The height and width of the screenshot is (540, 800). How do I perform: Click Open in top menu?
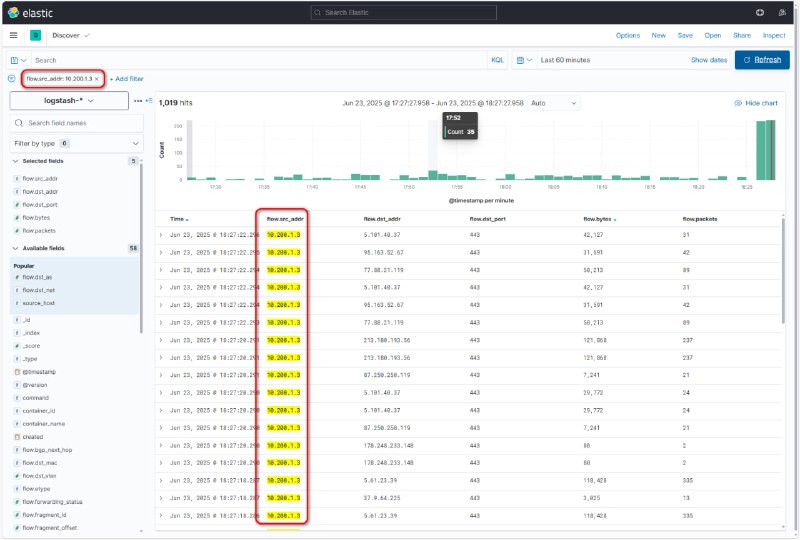click(713, 35)
